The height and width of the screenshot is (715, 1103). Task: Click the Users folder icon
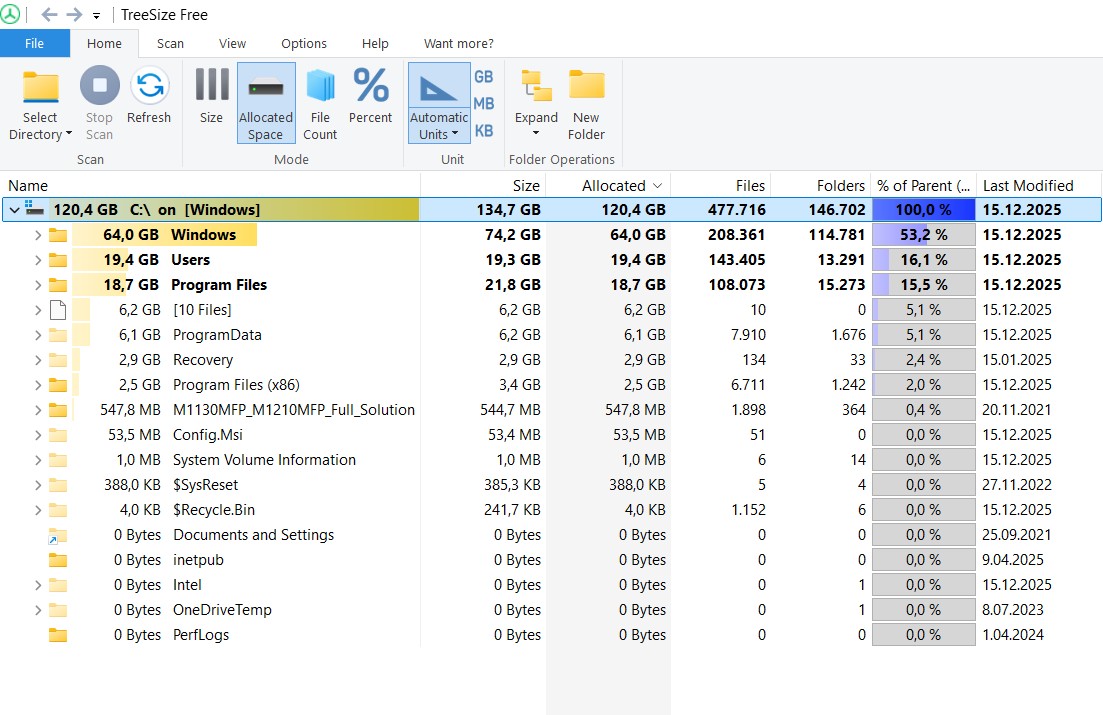(x=58, y=260)
